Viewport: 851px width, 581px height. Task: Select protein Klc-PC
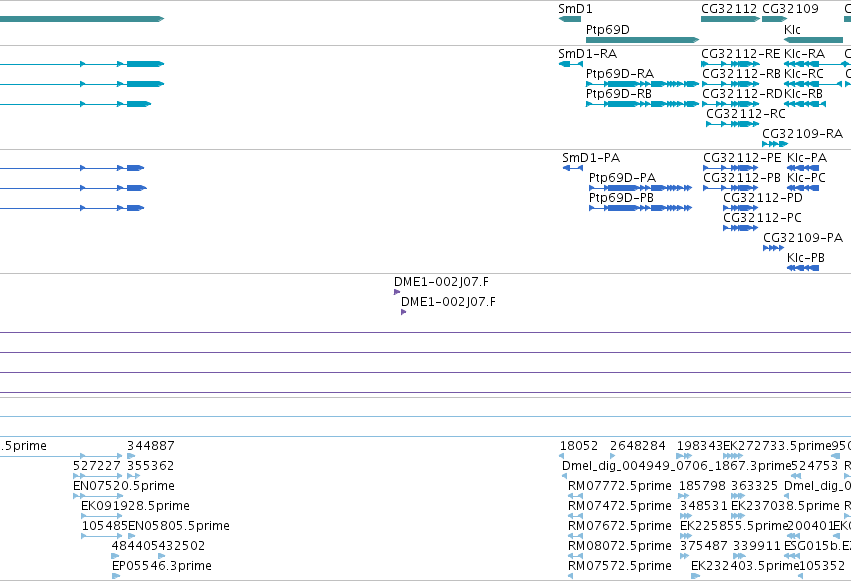point(803,188)
